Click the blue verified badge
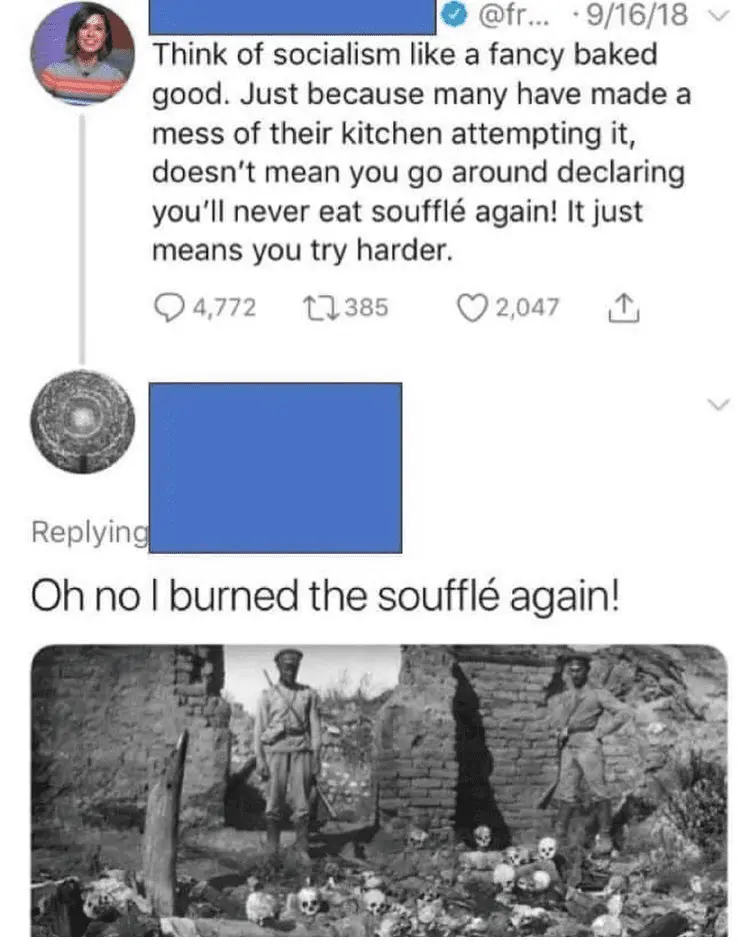 point(452,16)
